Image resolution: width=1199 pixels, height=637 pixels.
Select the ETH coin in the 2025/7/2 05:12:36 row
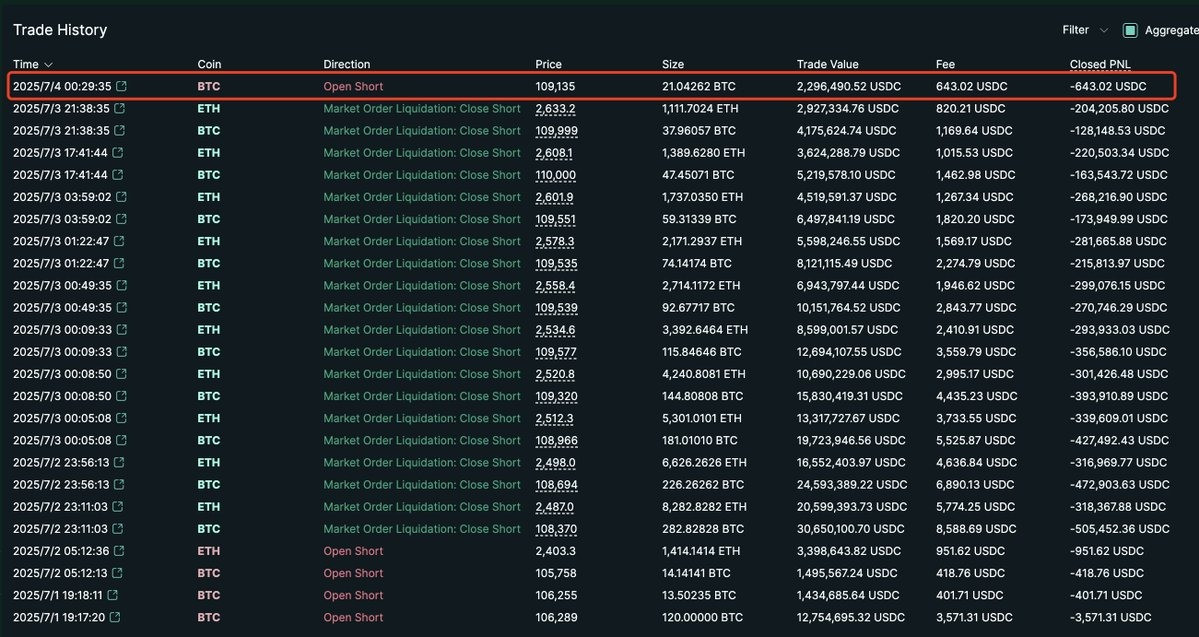[209, 551]
